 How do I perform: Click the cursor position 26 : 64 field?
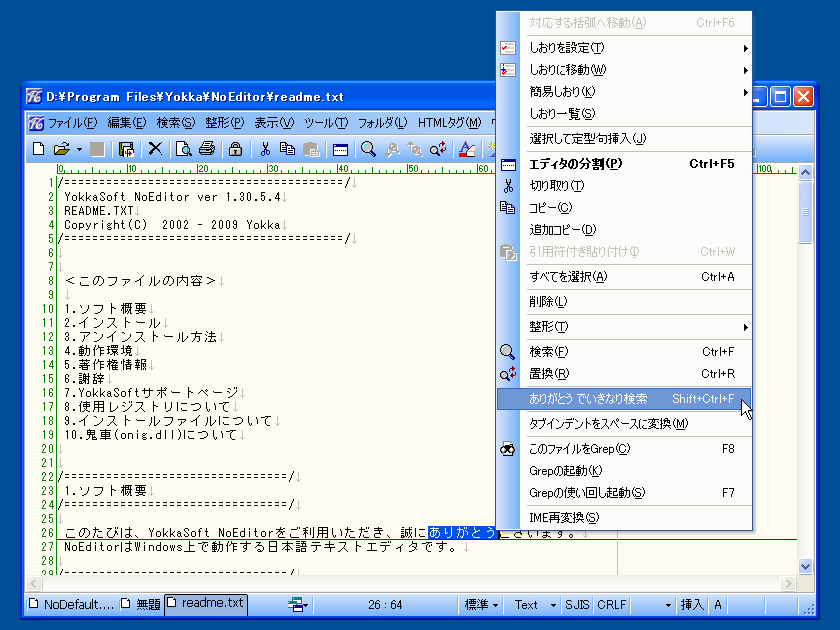(x=385, y=605)
